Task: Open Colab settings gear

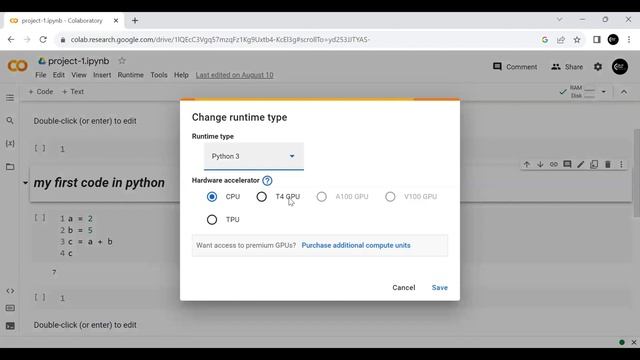Action: click(x=598, y=67)
